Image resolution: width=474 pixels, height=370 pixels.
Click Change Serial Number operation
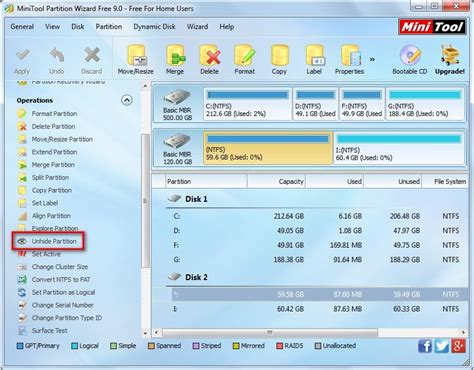tap(63, 305)
